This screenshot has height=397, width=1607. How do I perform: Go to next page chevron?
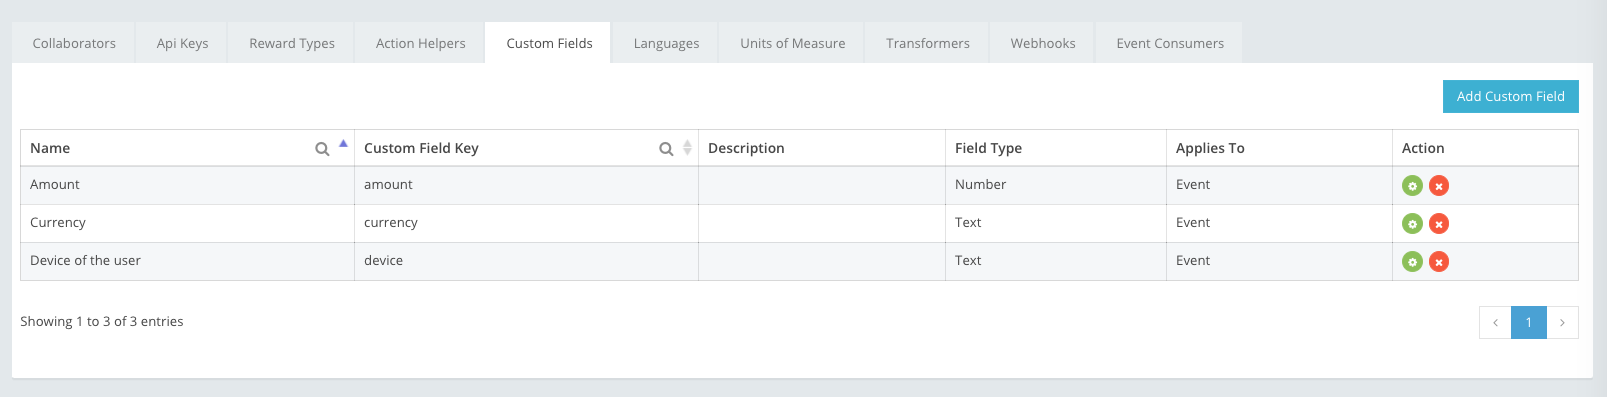pos(1562,322)
